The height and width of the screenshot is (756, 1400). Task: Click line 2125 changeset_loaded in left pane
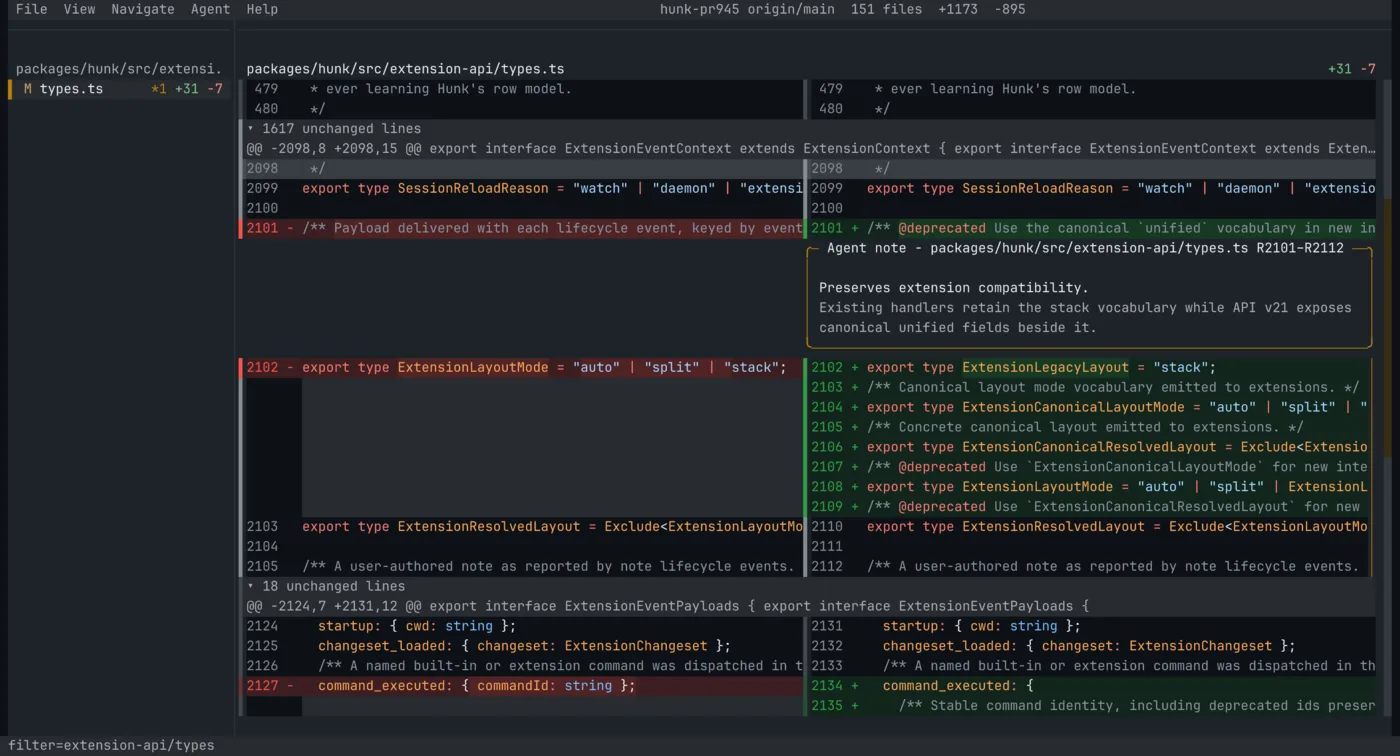click(521, 646)
